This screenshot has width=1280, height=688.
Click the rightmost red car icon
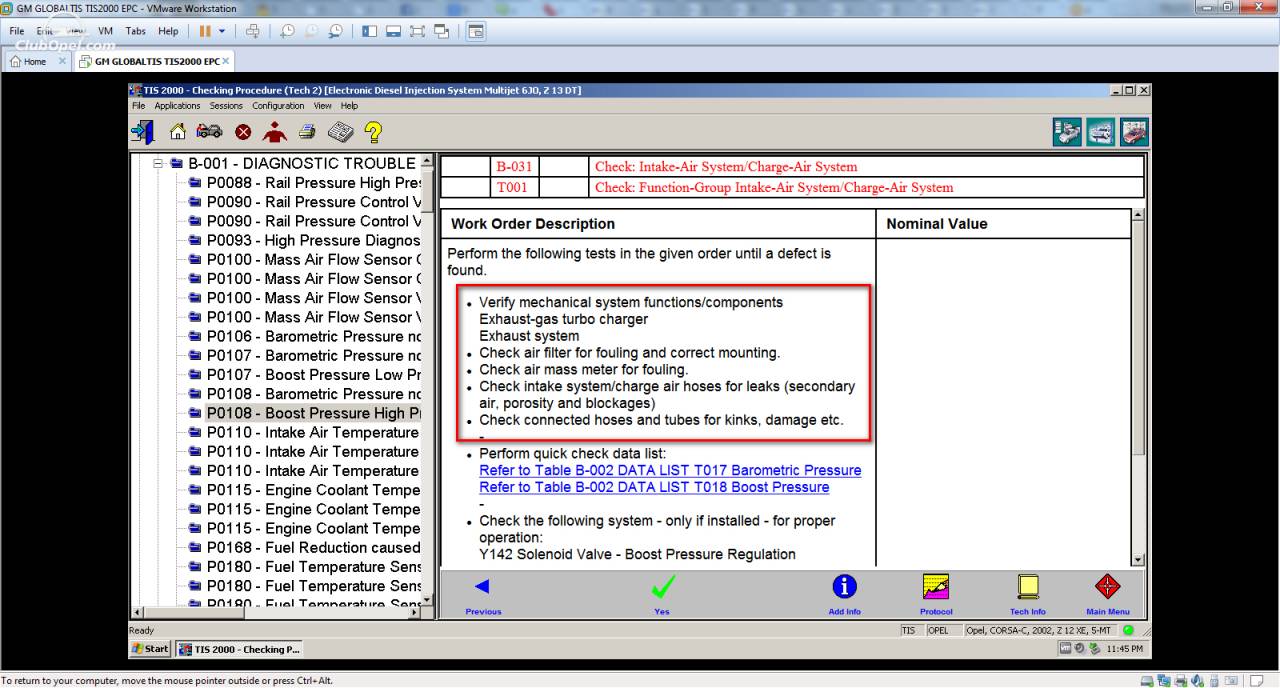tap(1134, 132)
